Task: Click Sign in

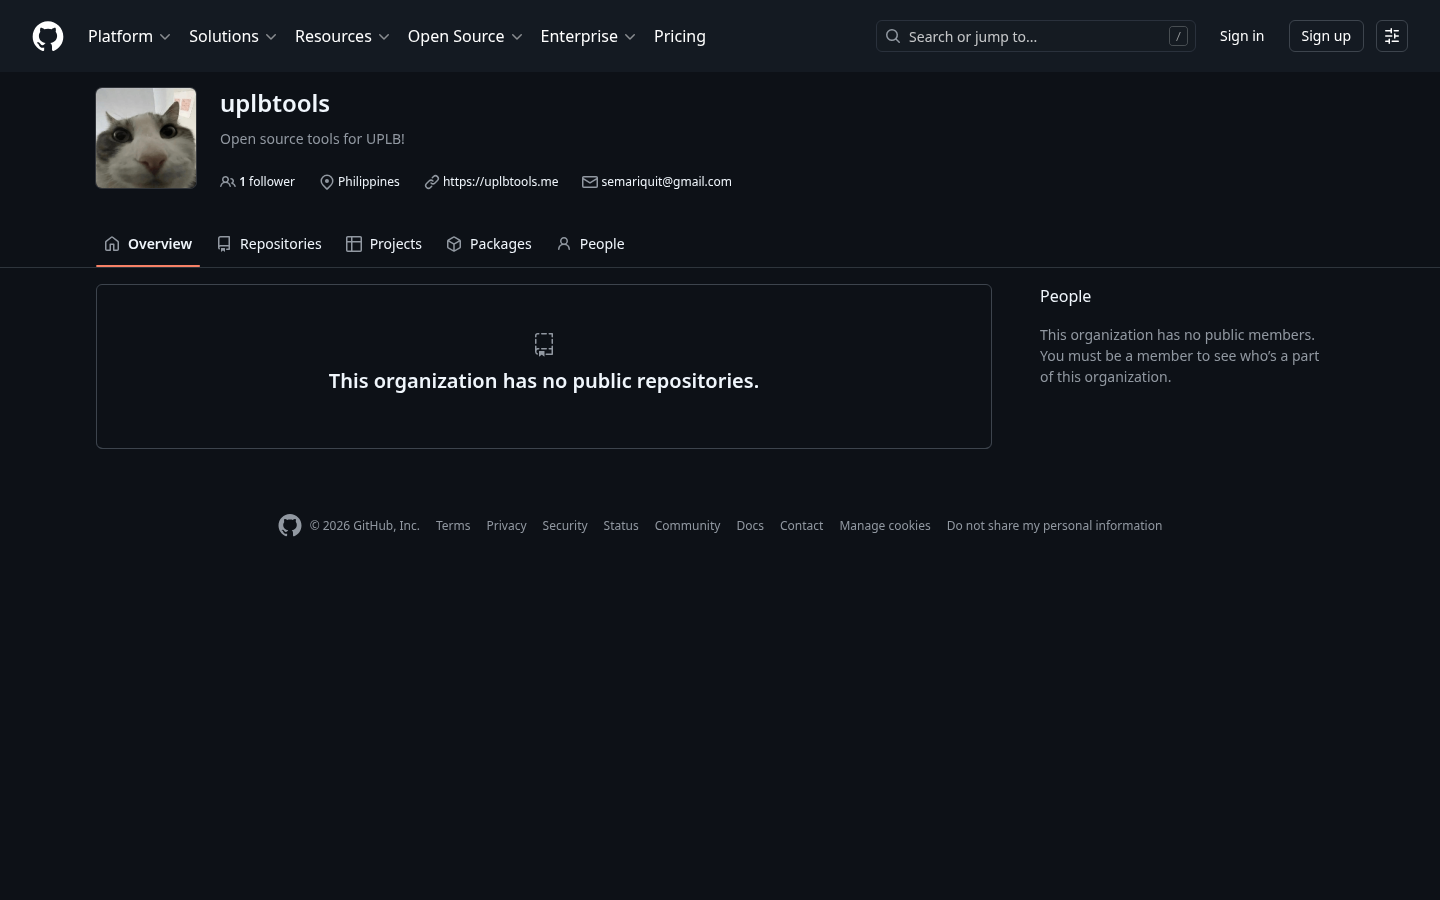Action: click(1242, 36)
